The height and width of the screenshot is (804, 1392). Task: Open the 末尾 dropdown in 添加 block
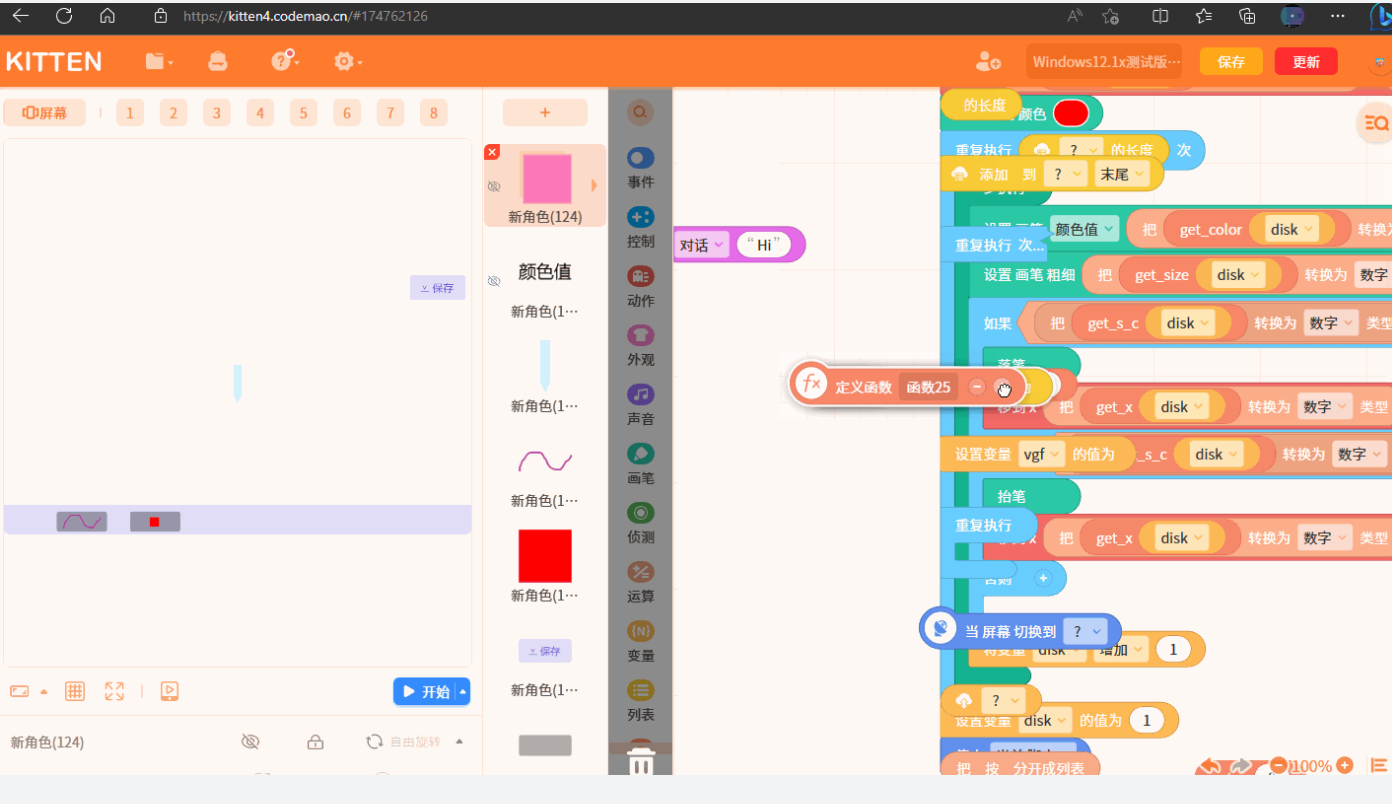[x=1122, y=174]
